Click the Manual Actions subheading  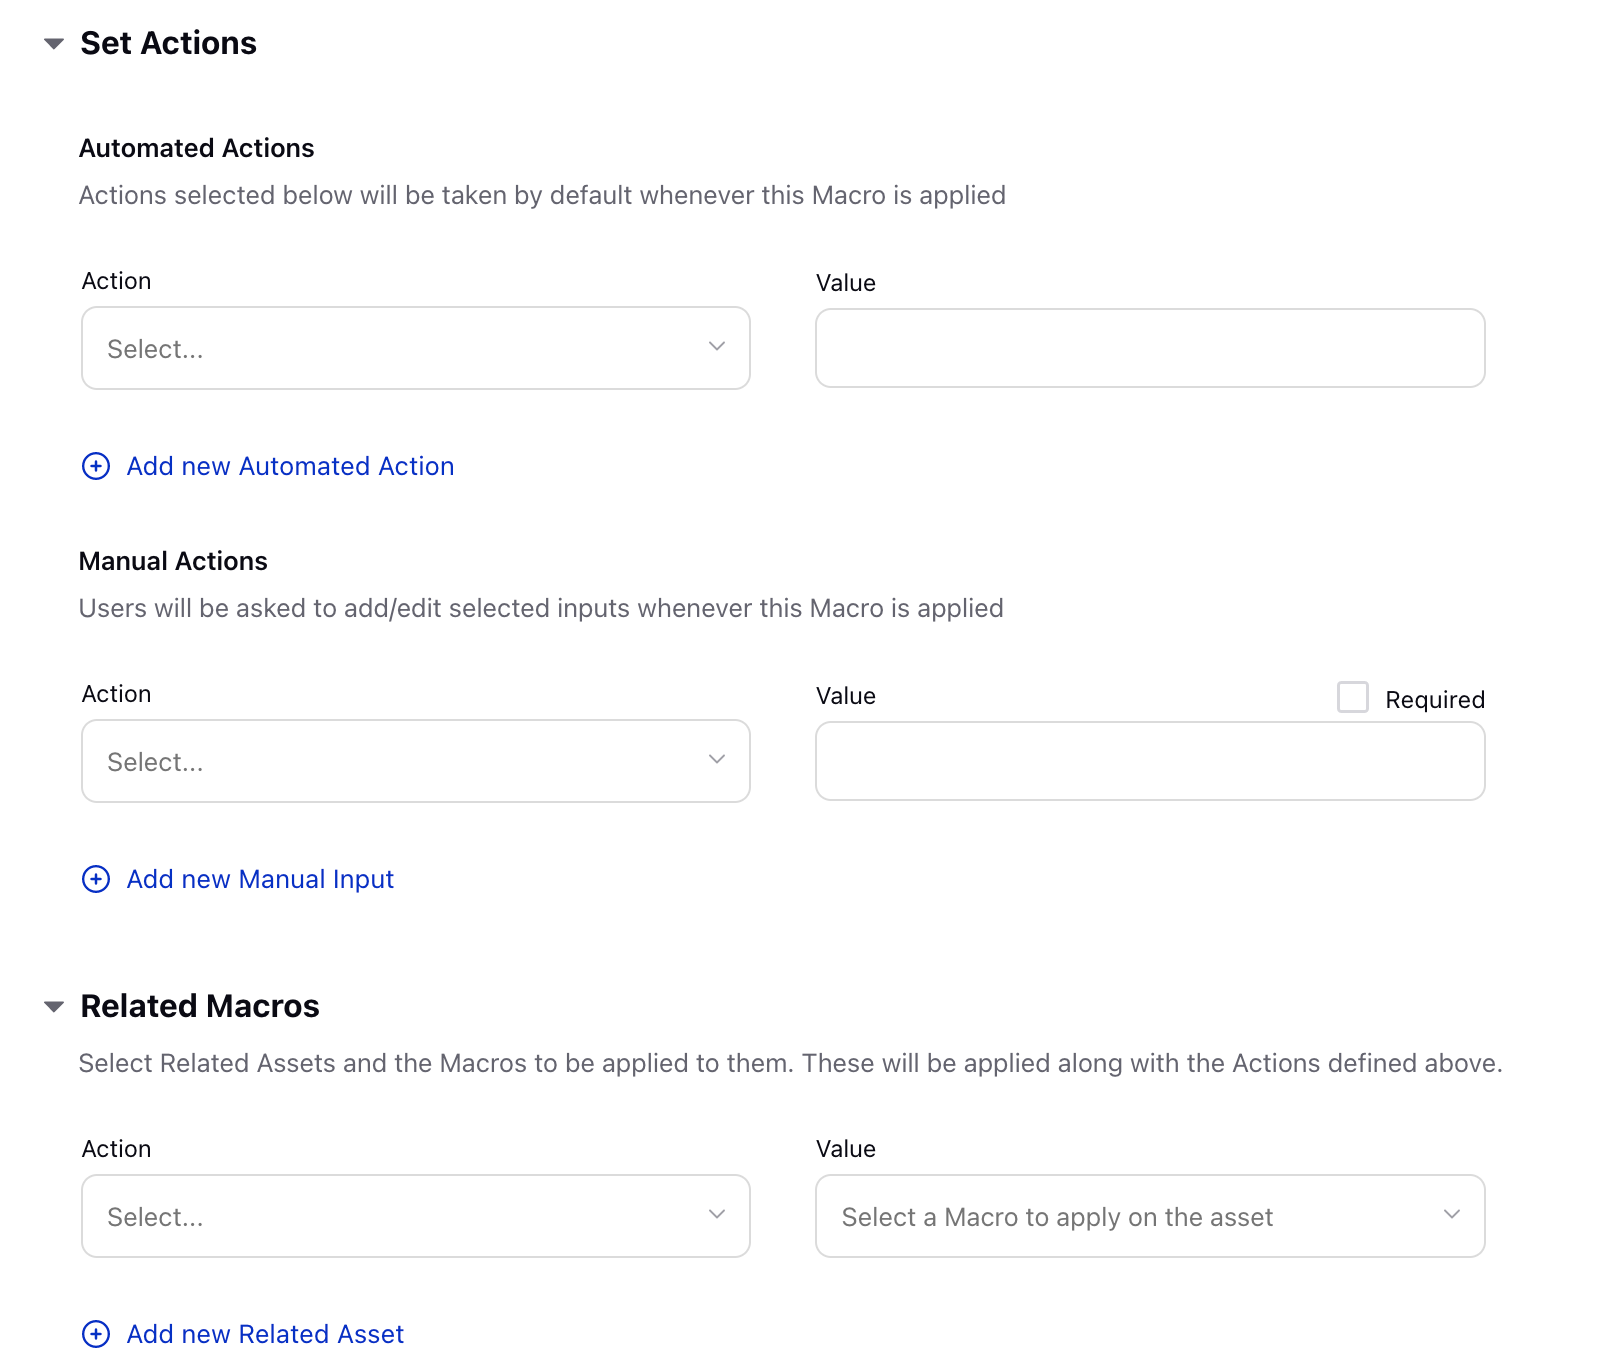pos(173,561)
